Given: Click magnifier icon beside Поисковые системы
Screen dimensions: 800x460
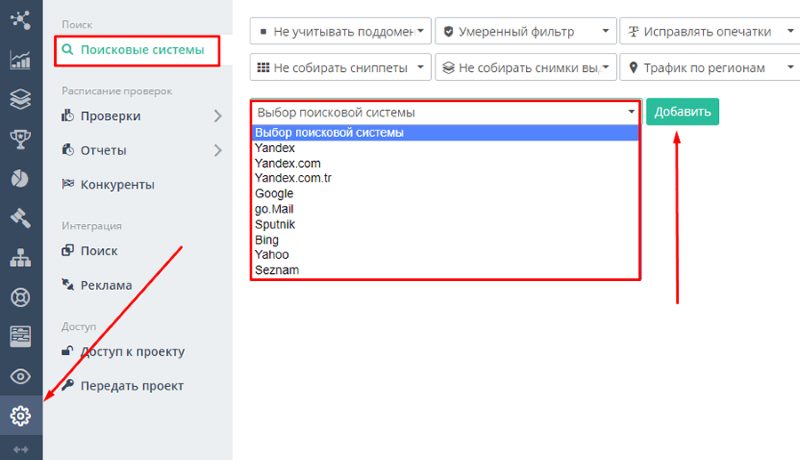Looking at the screenshot, I should [67, 49].
